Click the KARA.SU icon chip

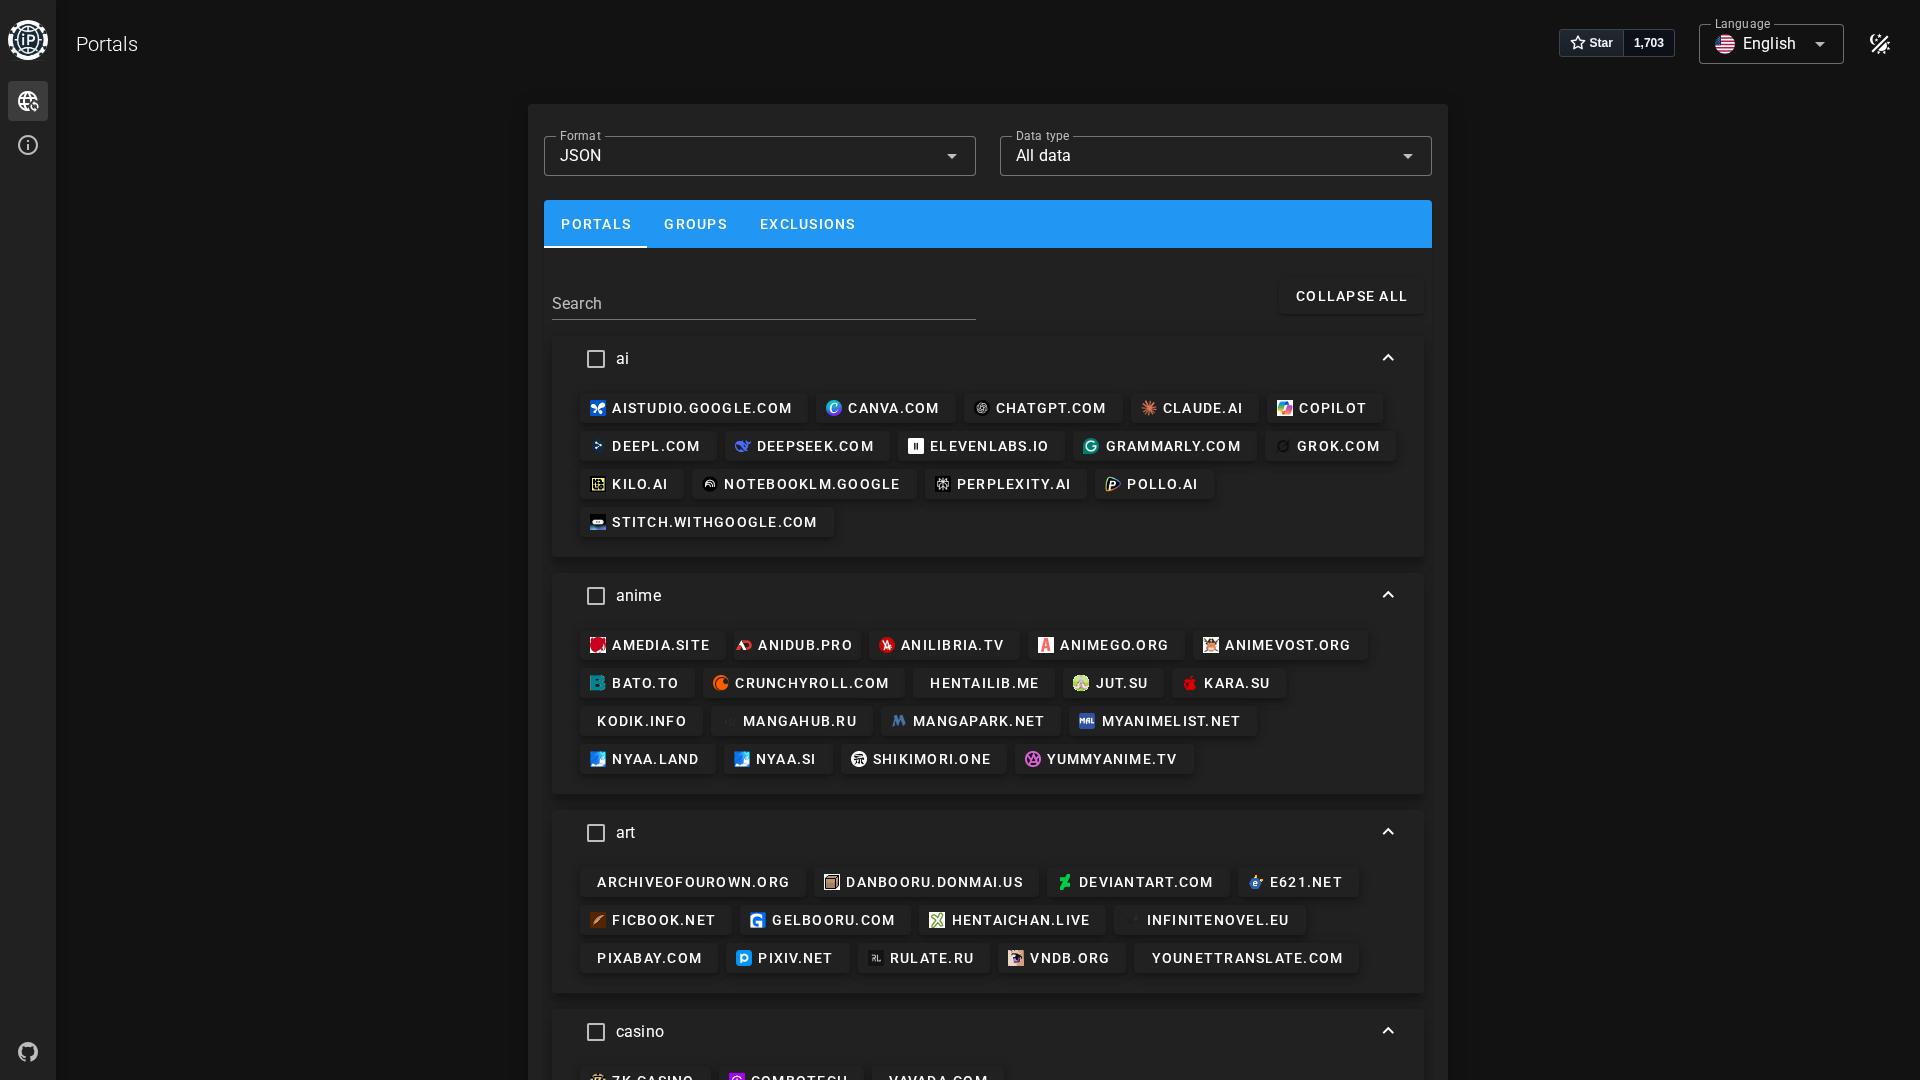point(1229,683)
